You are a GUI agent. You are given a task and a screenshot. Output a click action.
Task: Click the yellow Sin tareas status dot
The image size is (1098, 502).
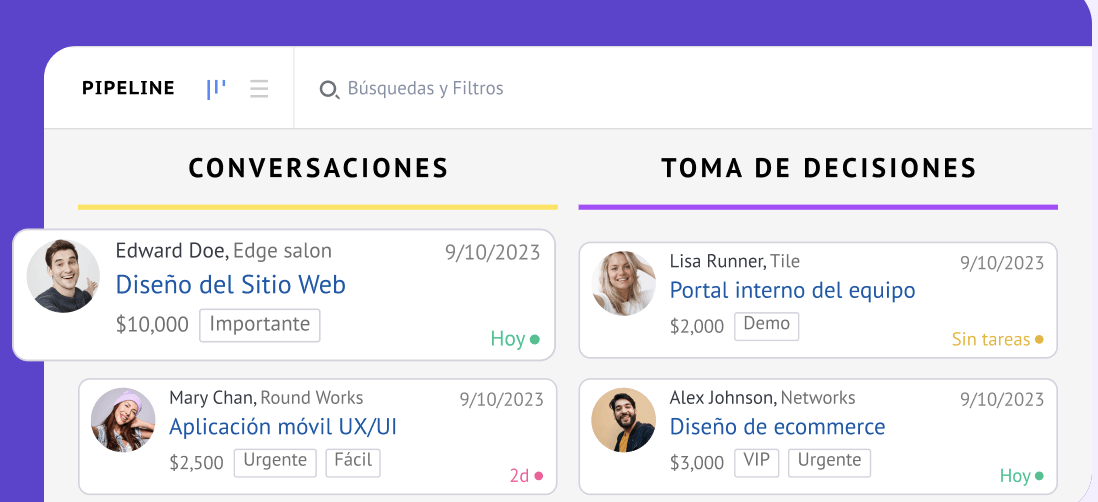[x=1039, y=340]
